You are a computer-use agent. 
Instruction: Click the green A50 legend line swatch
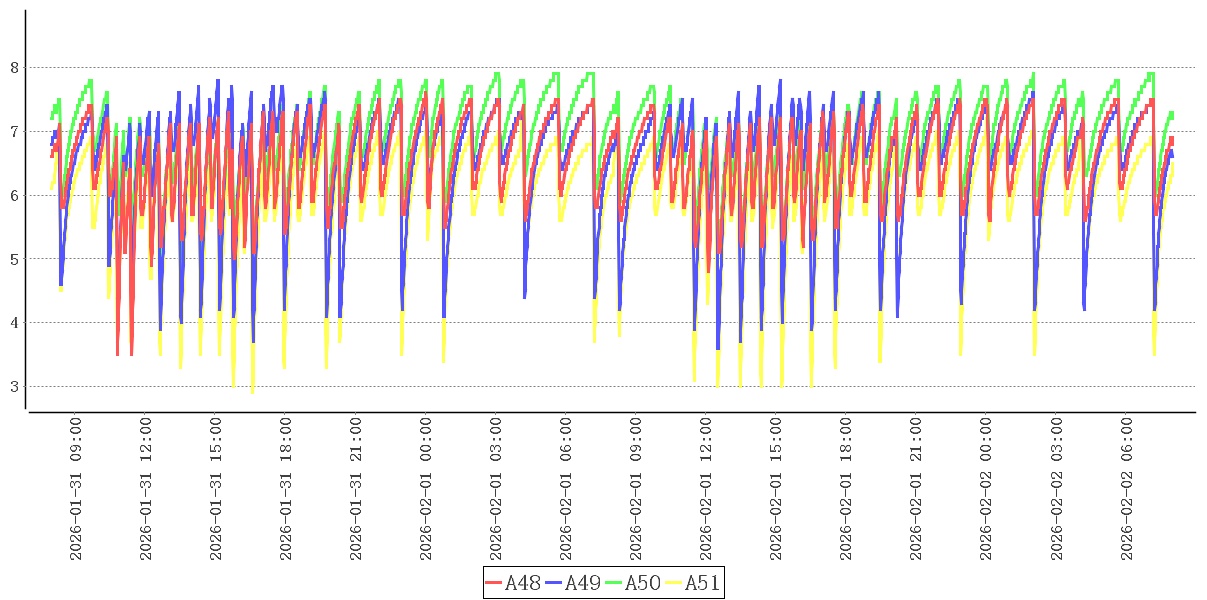click(613, 583)
